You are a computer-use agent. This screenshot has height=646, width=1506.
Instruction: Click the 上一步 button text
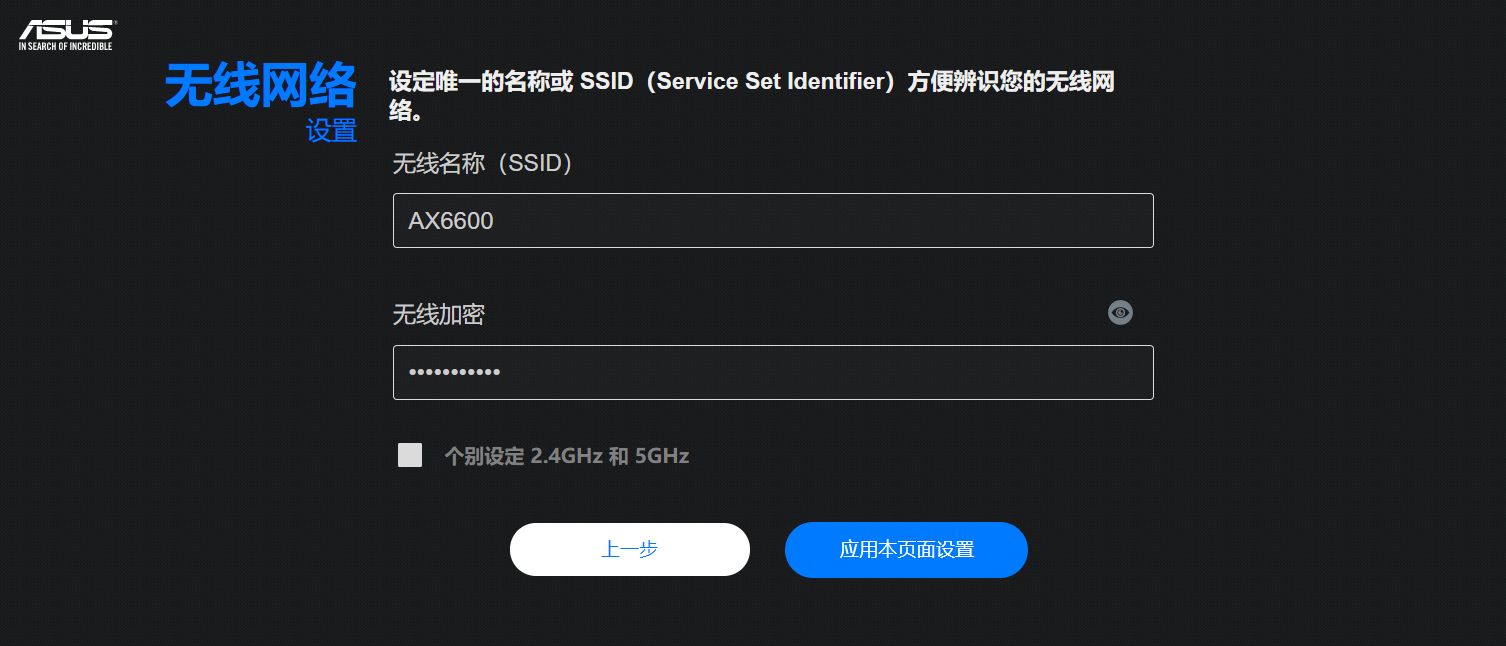629,549
